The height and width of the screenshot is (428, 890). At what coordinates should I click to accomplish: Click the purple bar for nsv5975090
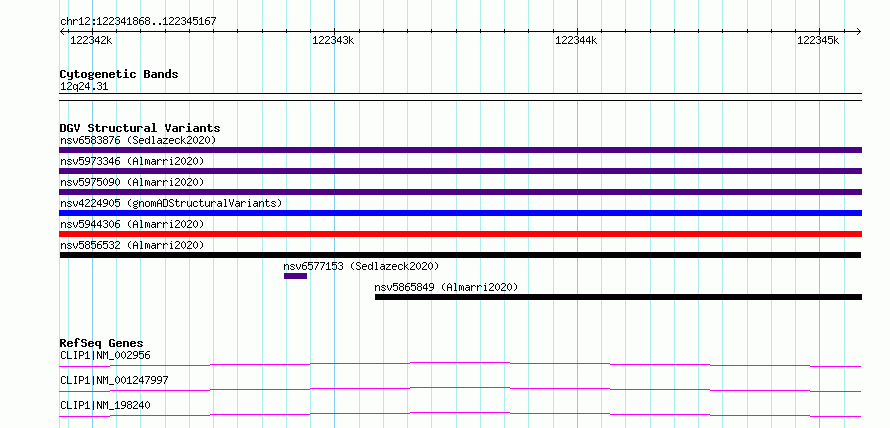[x=460, y=192]
